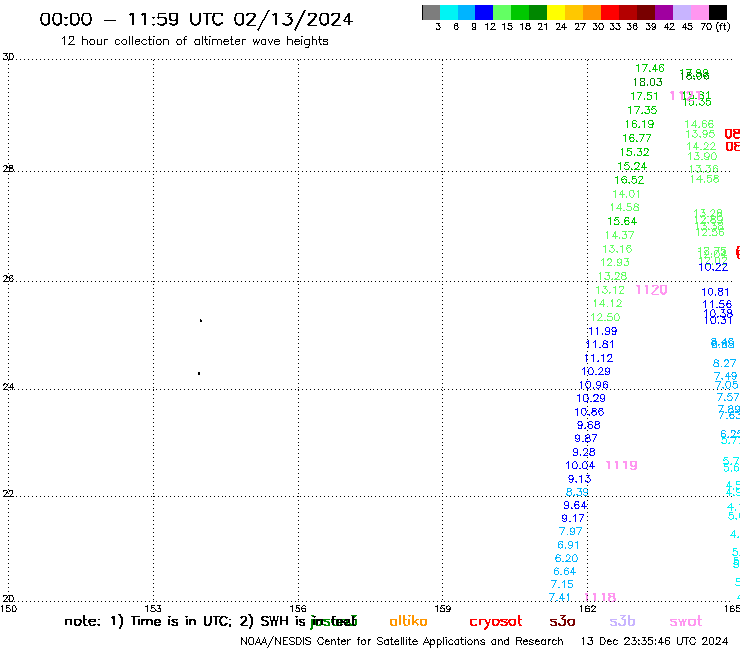Pick the lavender legend color swatch
This screenshot has height=650, width=740.
point(681,12)
